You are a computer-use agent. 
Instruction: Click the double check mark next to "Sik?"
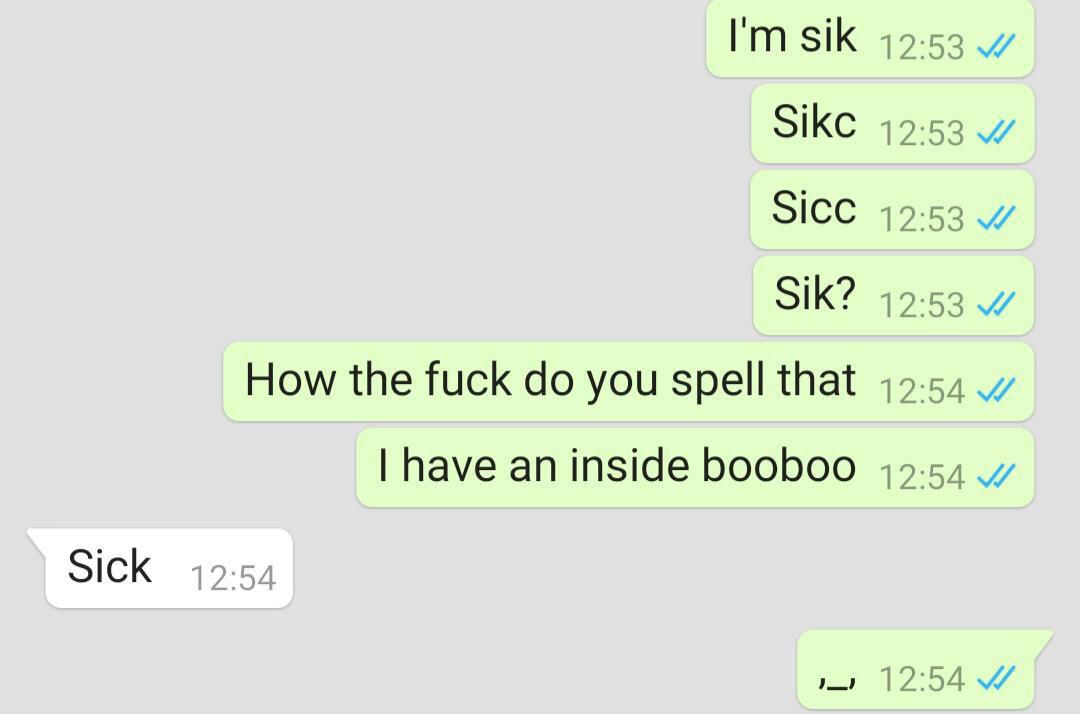pyautogui.click(x=996, y=304)
